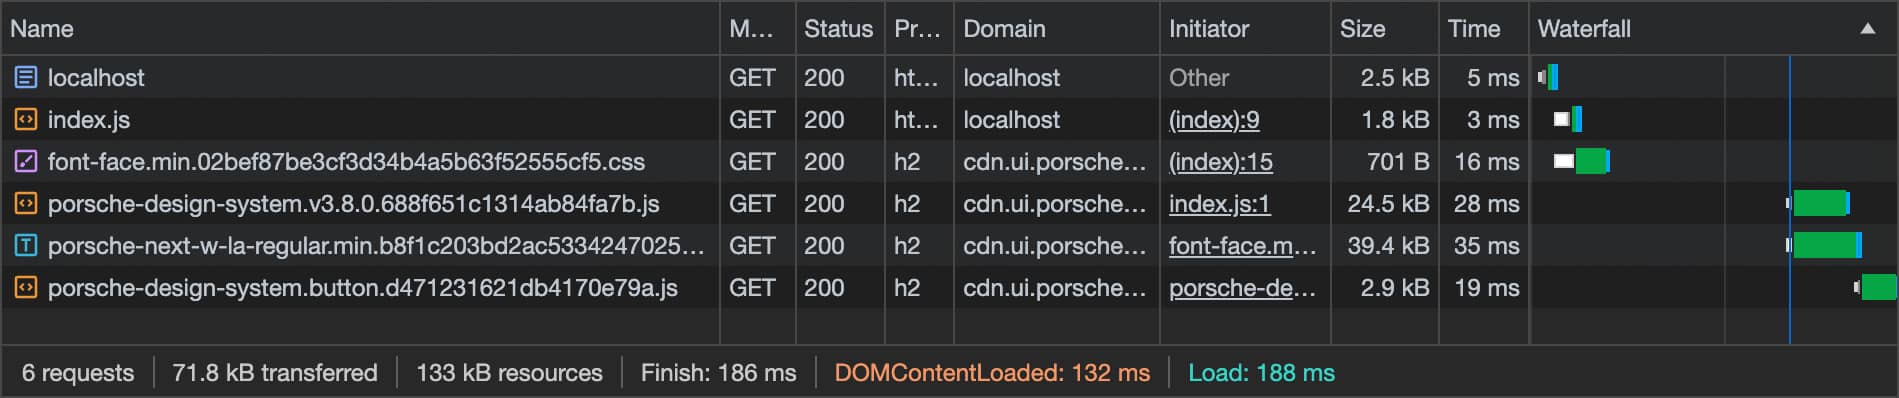
Task: Click the stylesheet icon for font-face.min css
Action: (x=26, y=161)
